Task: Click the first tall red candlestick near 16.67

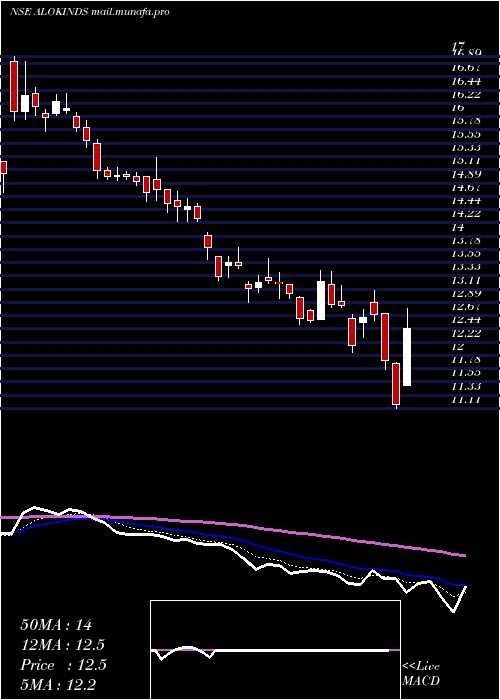Action: pyautogui.click(x=14, y=86)
